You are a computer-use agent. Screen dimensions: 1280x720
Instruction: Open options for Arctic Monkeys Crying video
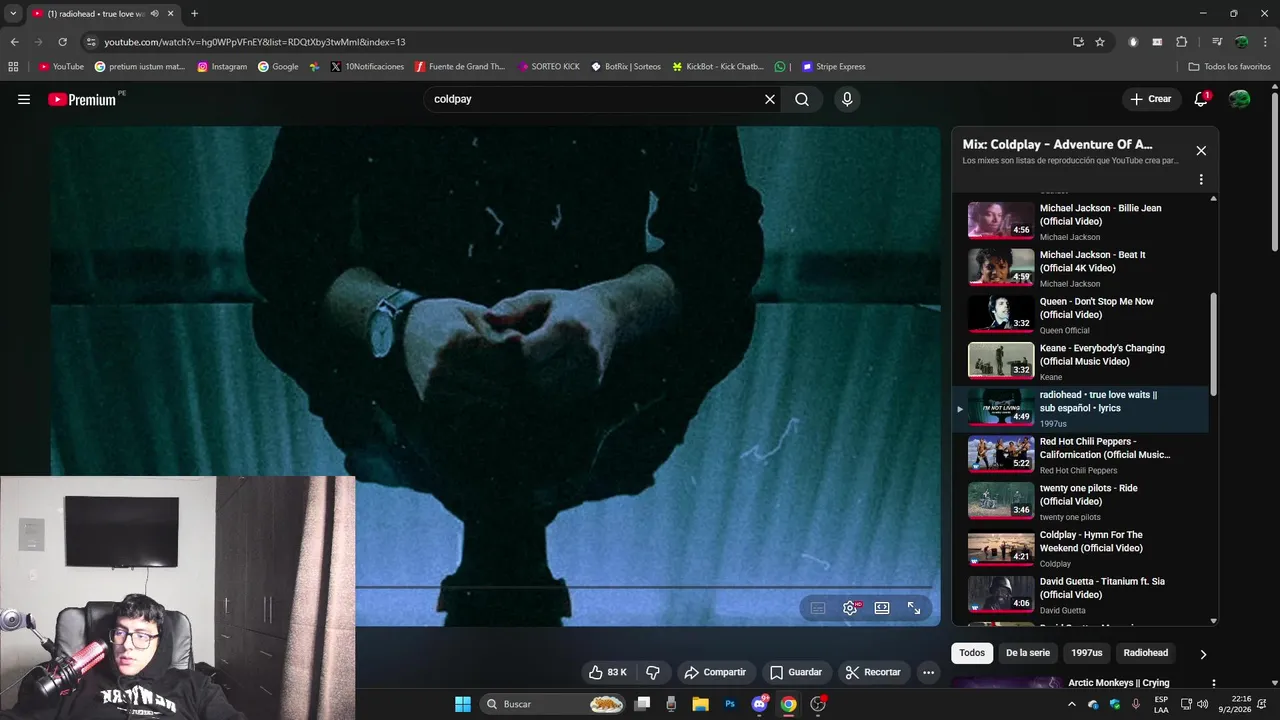tap(1214, 684)
